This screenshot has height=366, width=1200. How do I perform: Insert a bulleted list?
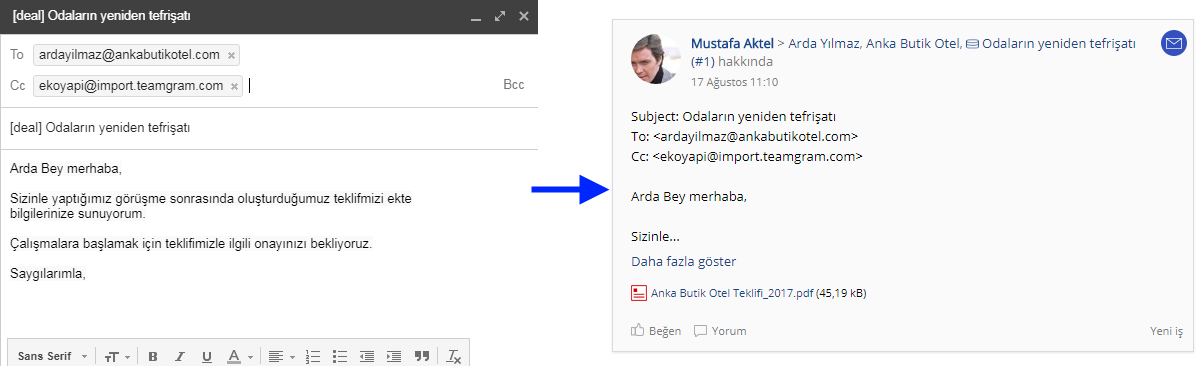(x=340, y=356)
